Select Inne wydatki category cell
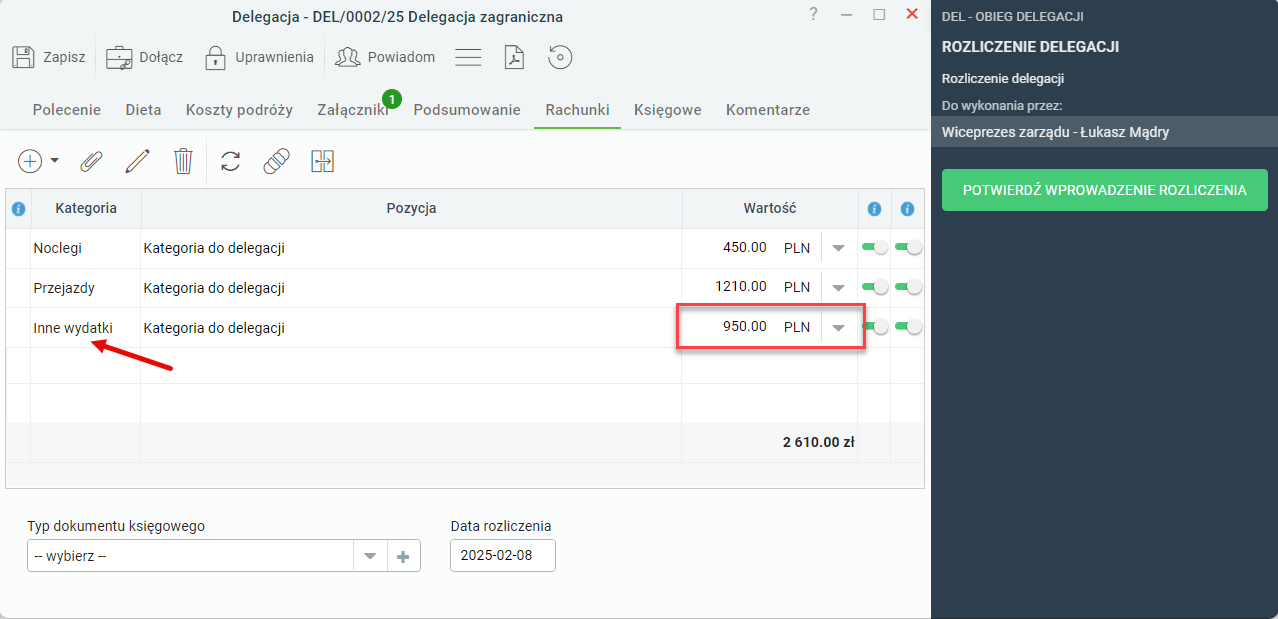The height and width of the screenshot is (619, 1278). (x=86, y=328)
